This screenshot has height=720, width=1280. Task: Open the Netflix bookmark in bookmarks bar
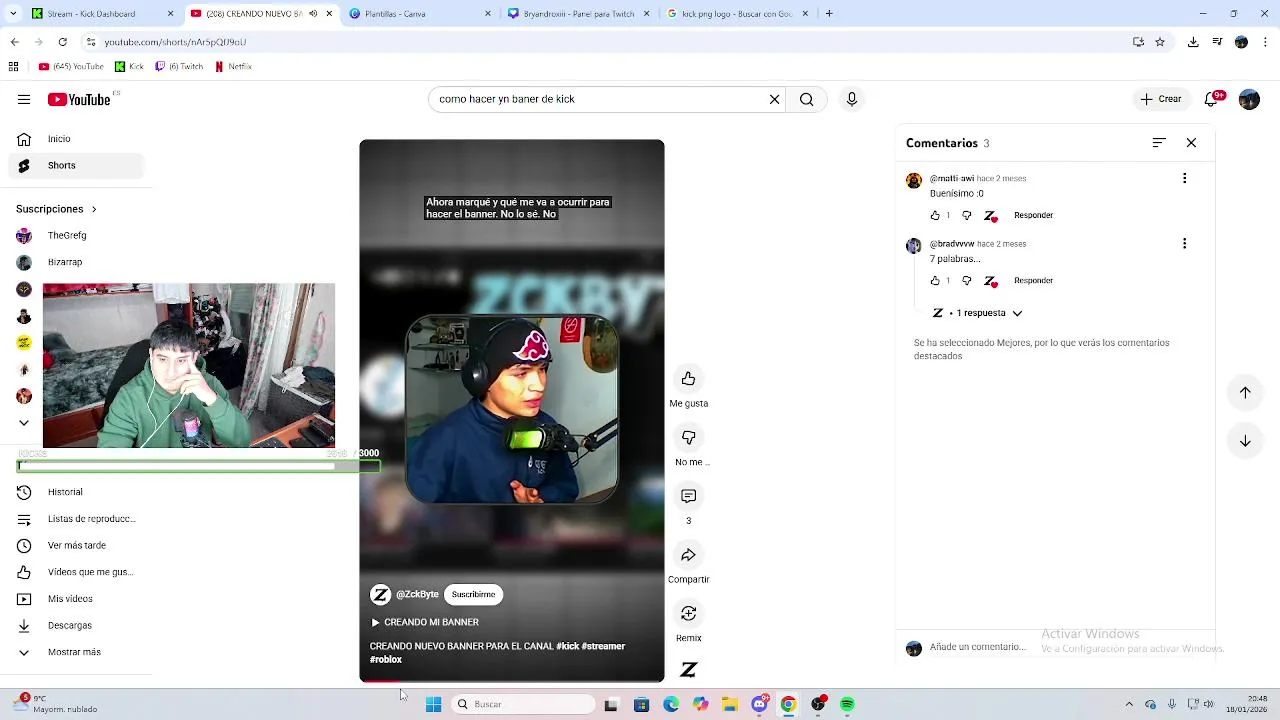coord(233,67)
